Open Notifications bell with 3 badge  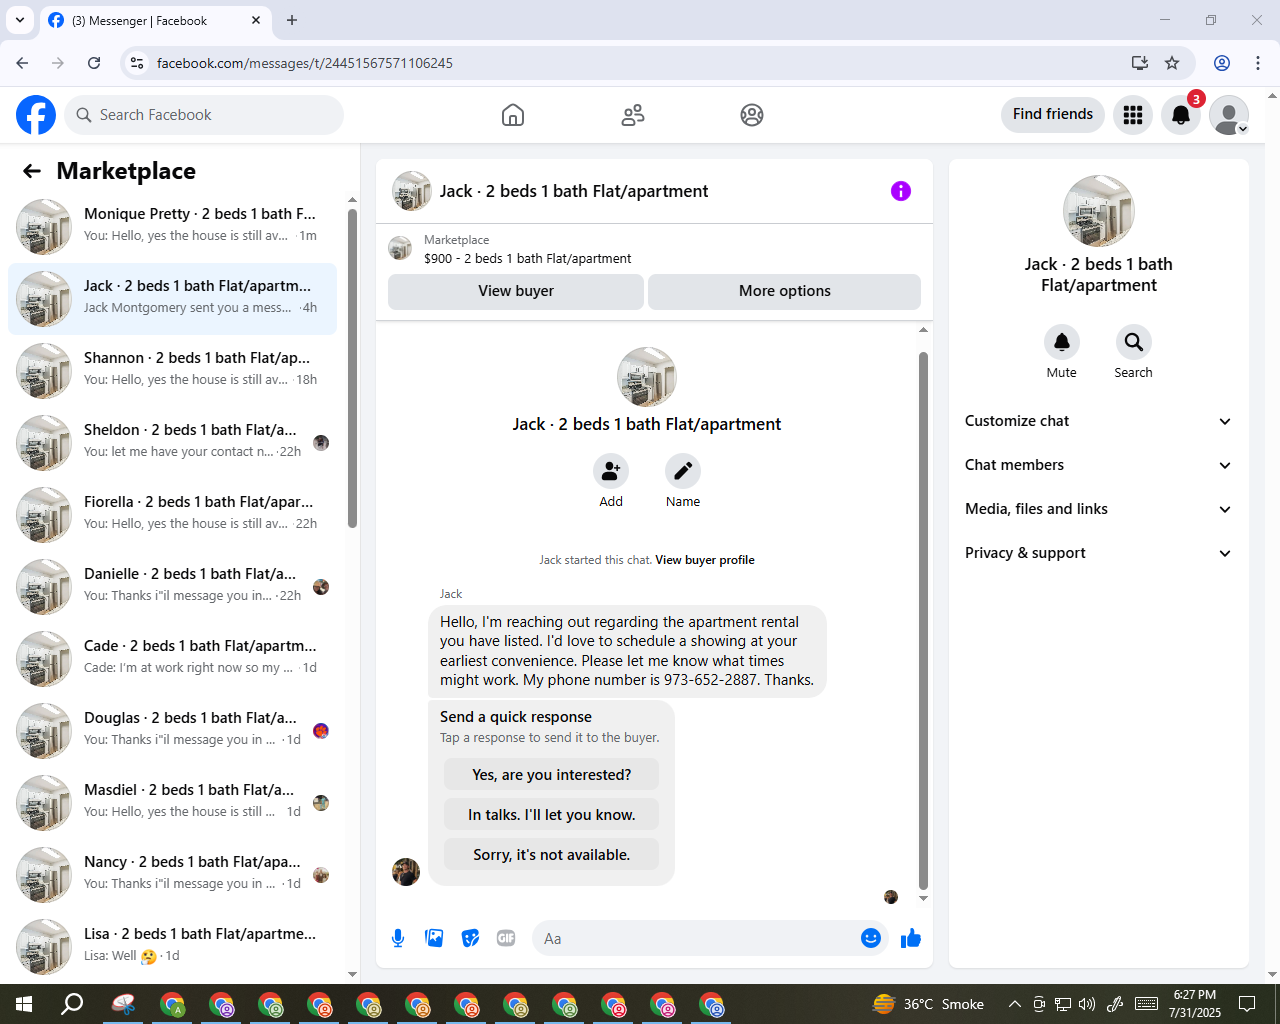pos(1181,115)
